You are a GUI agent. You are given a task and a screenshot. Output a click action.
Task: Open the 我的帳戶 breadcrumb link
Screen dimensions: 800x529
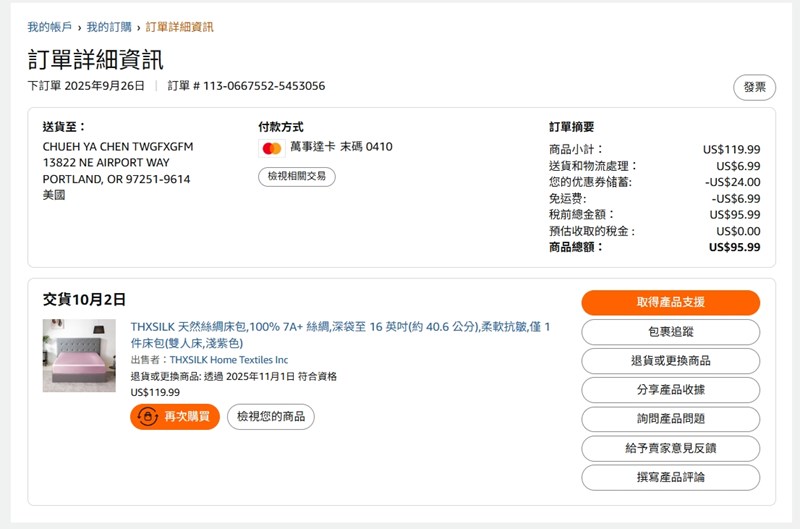(x=49, y=27)
